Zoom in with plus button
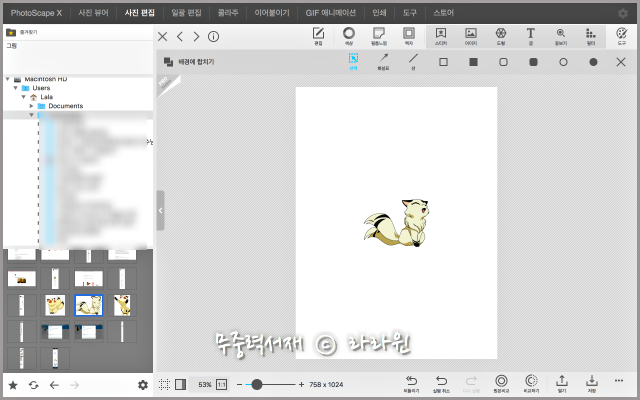 (301, 384)
